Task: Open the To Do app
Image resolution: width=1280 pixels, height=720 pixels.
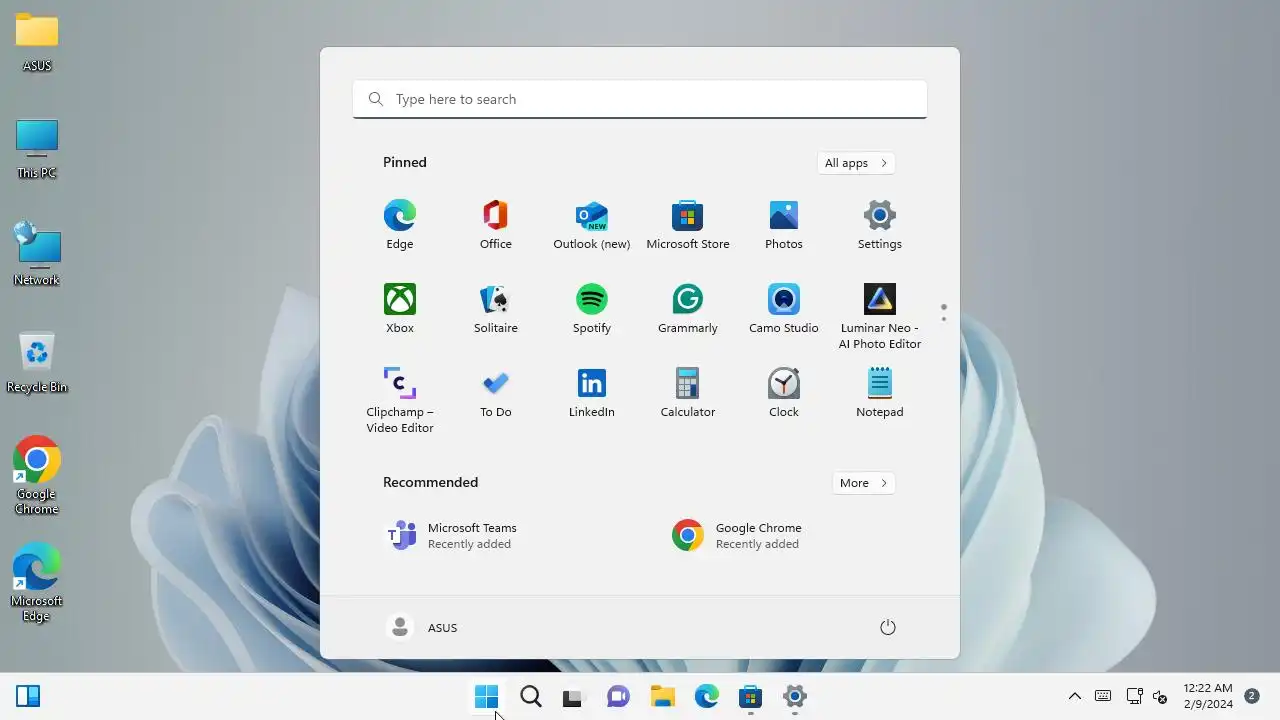Action: 496,393
